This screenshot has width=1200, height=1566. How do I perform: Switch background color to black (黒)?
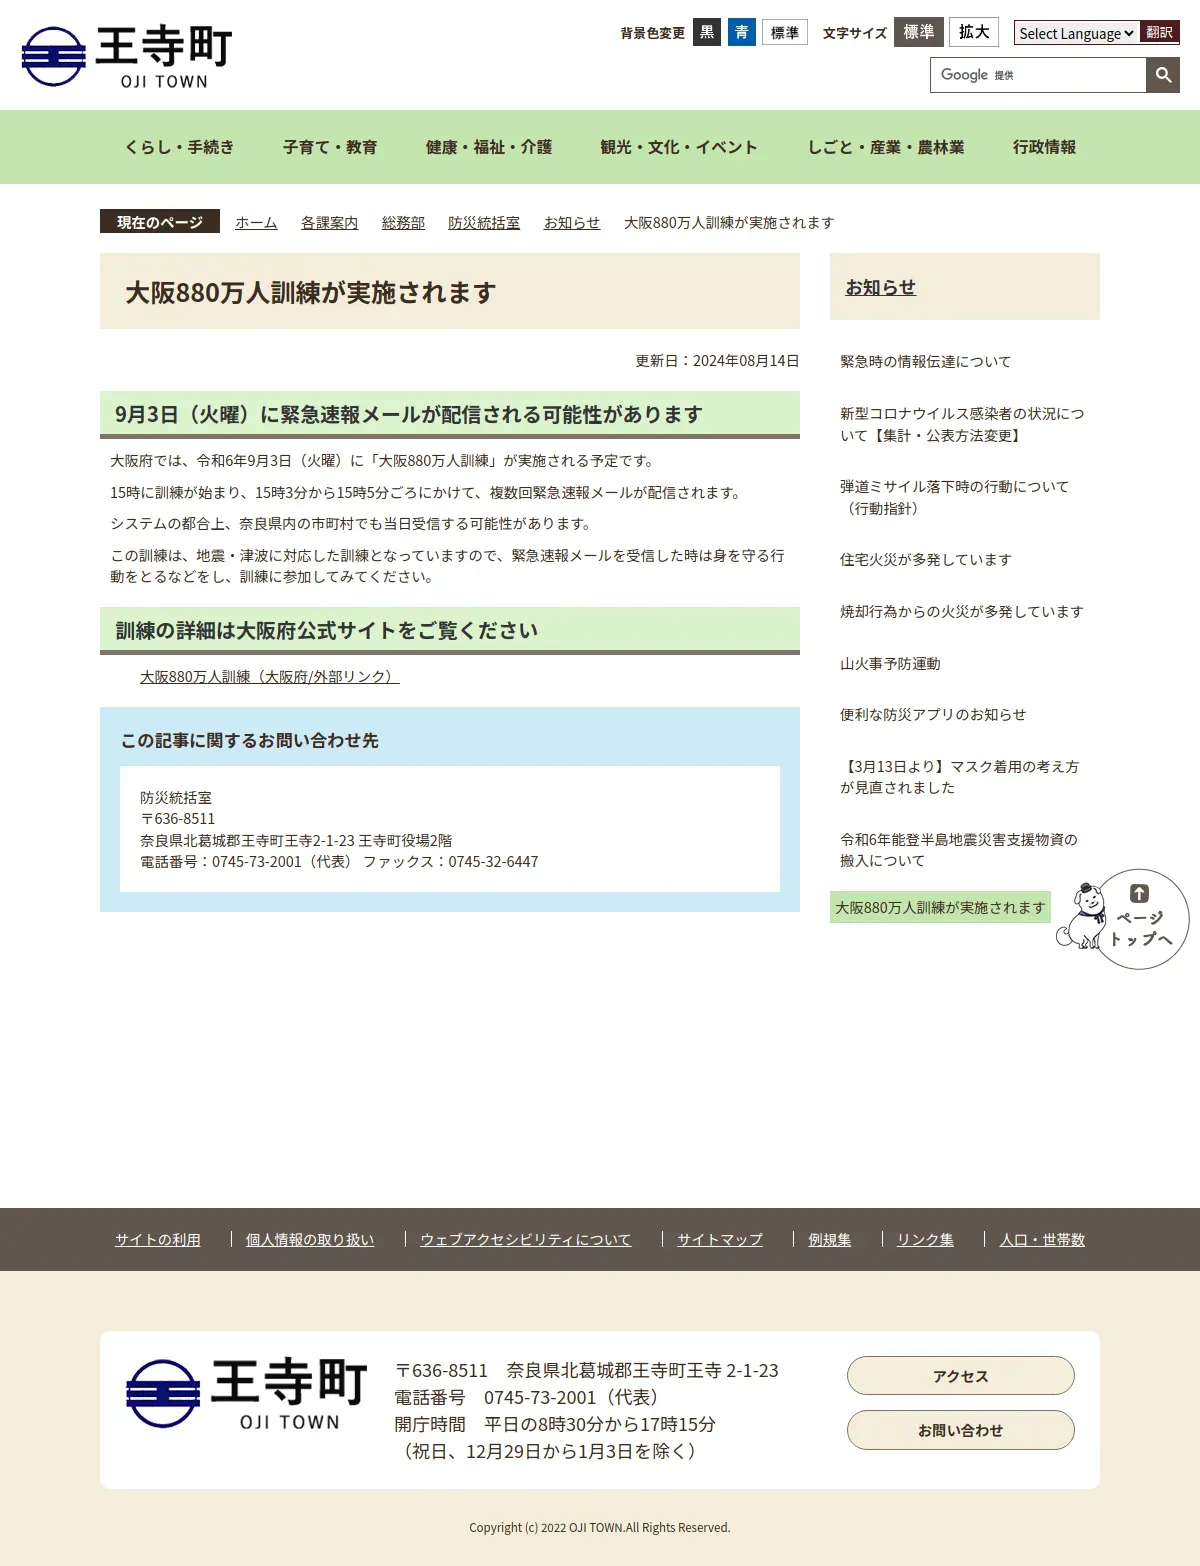click(x=707, y=32)
